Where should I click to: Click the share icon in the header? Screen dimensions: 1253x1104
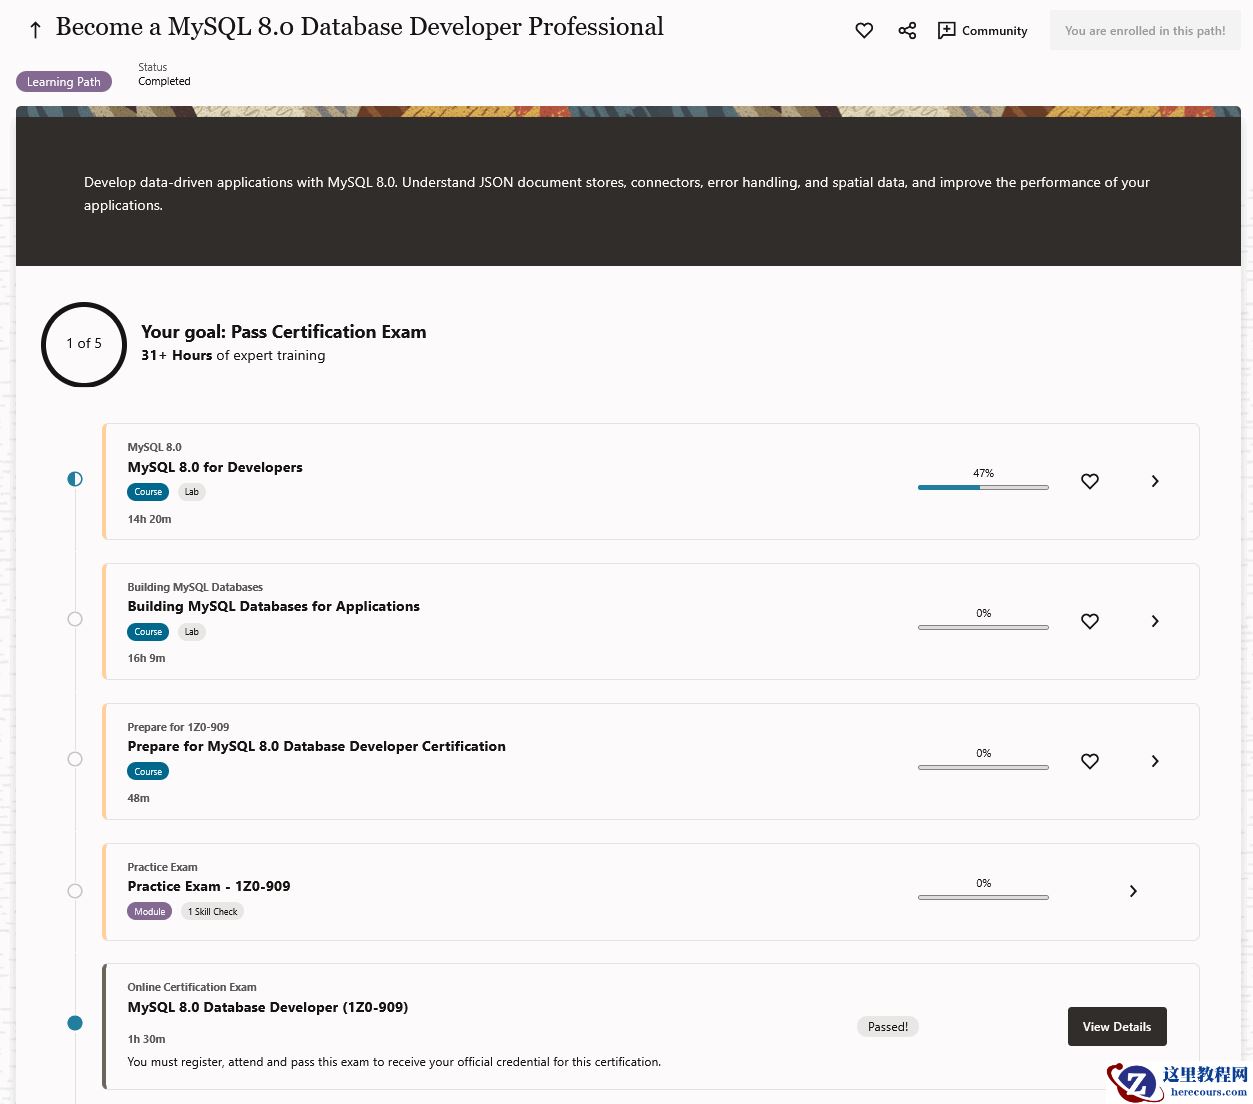pyautogui.click(x=907, y=31)
